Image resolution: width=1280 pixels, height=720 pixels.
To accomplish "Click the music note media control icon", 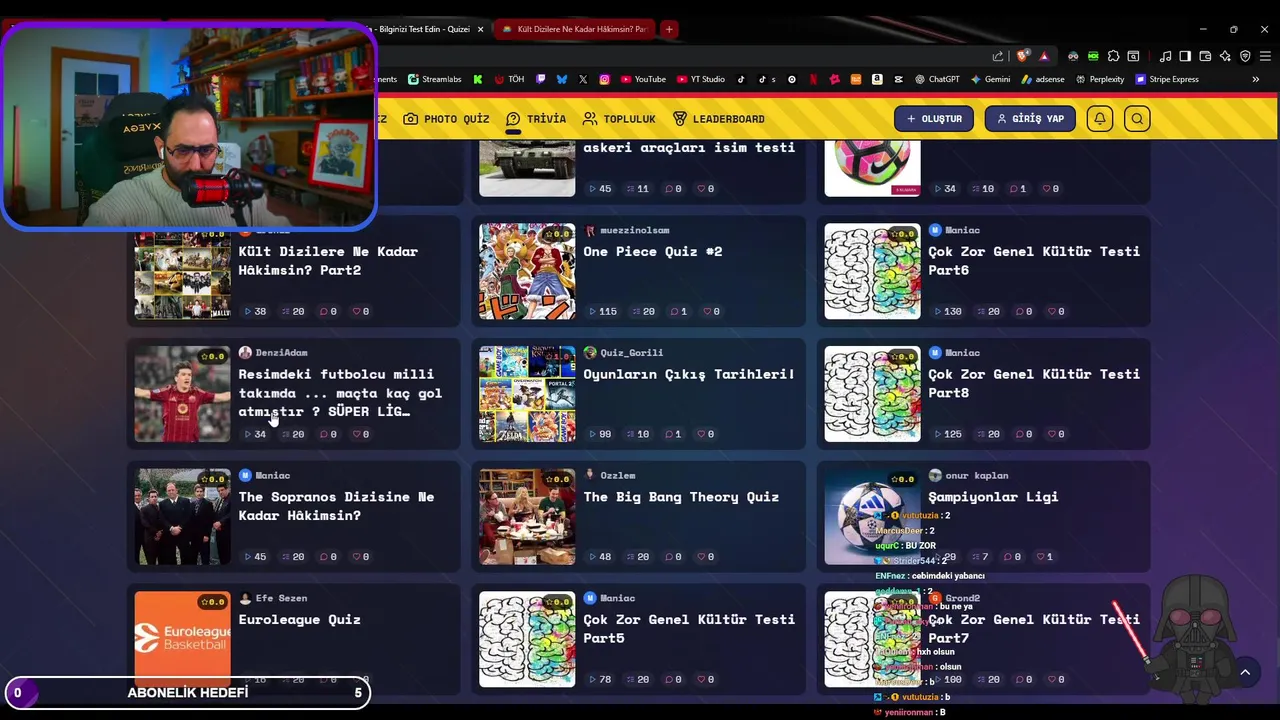I will (x=1165, y=56).
